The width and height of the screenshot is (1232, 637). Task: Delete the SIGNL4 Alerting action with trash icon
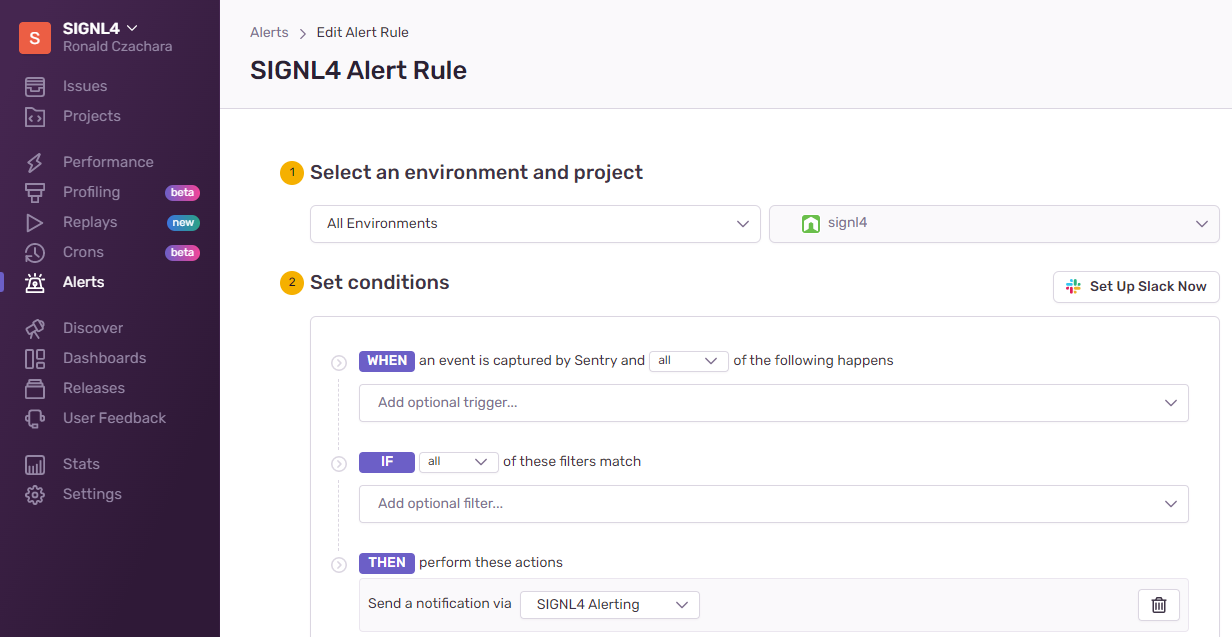[x=1159, y=605]
